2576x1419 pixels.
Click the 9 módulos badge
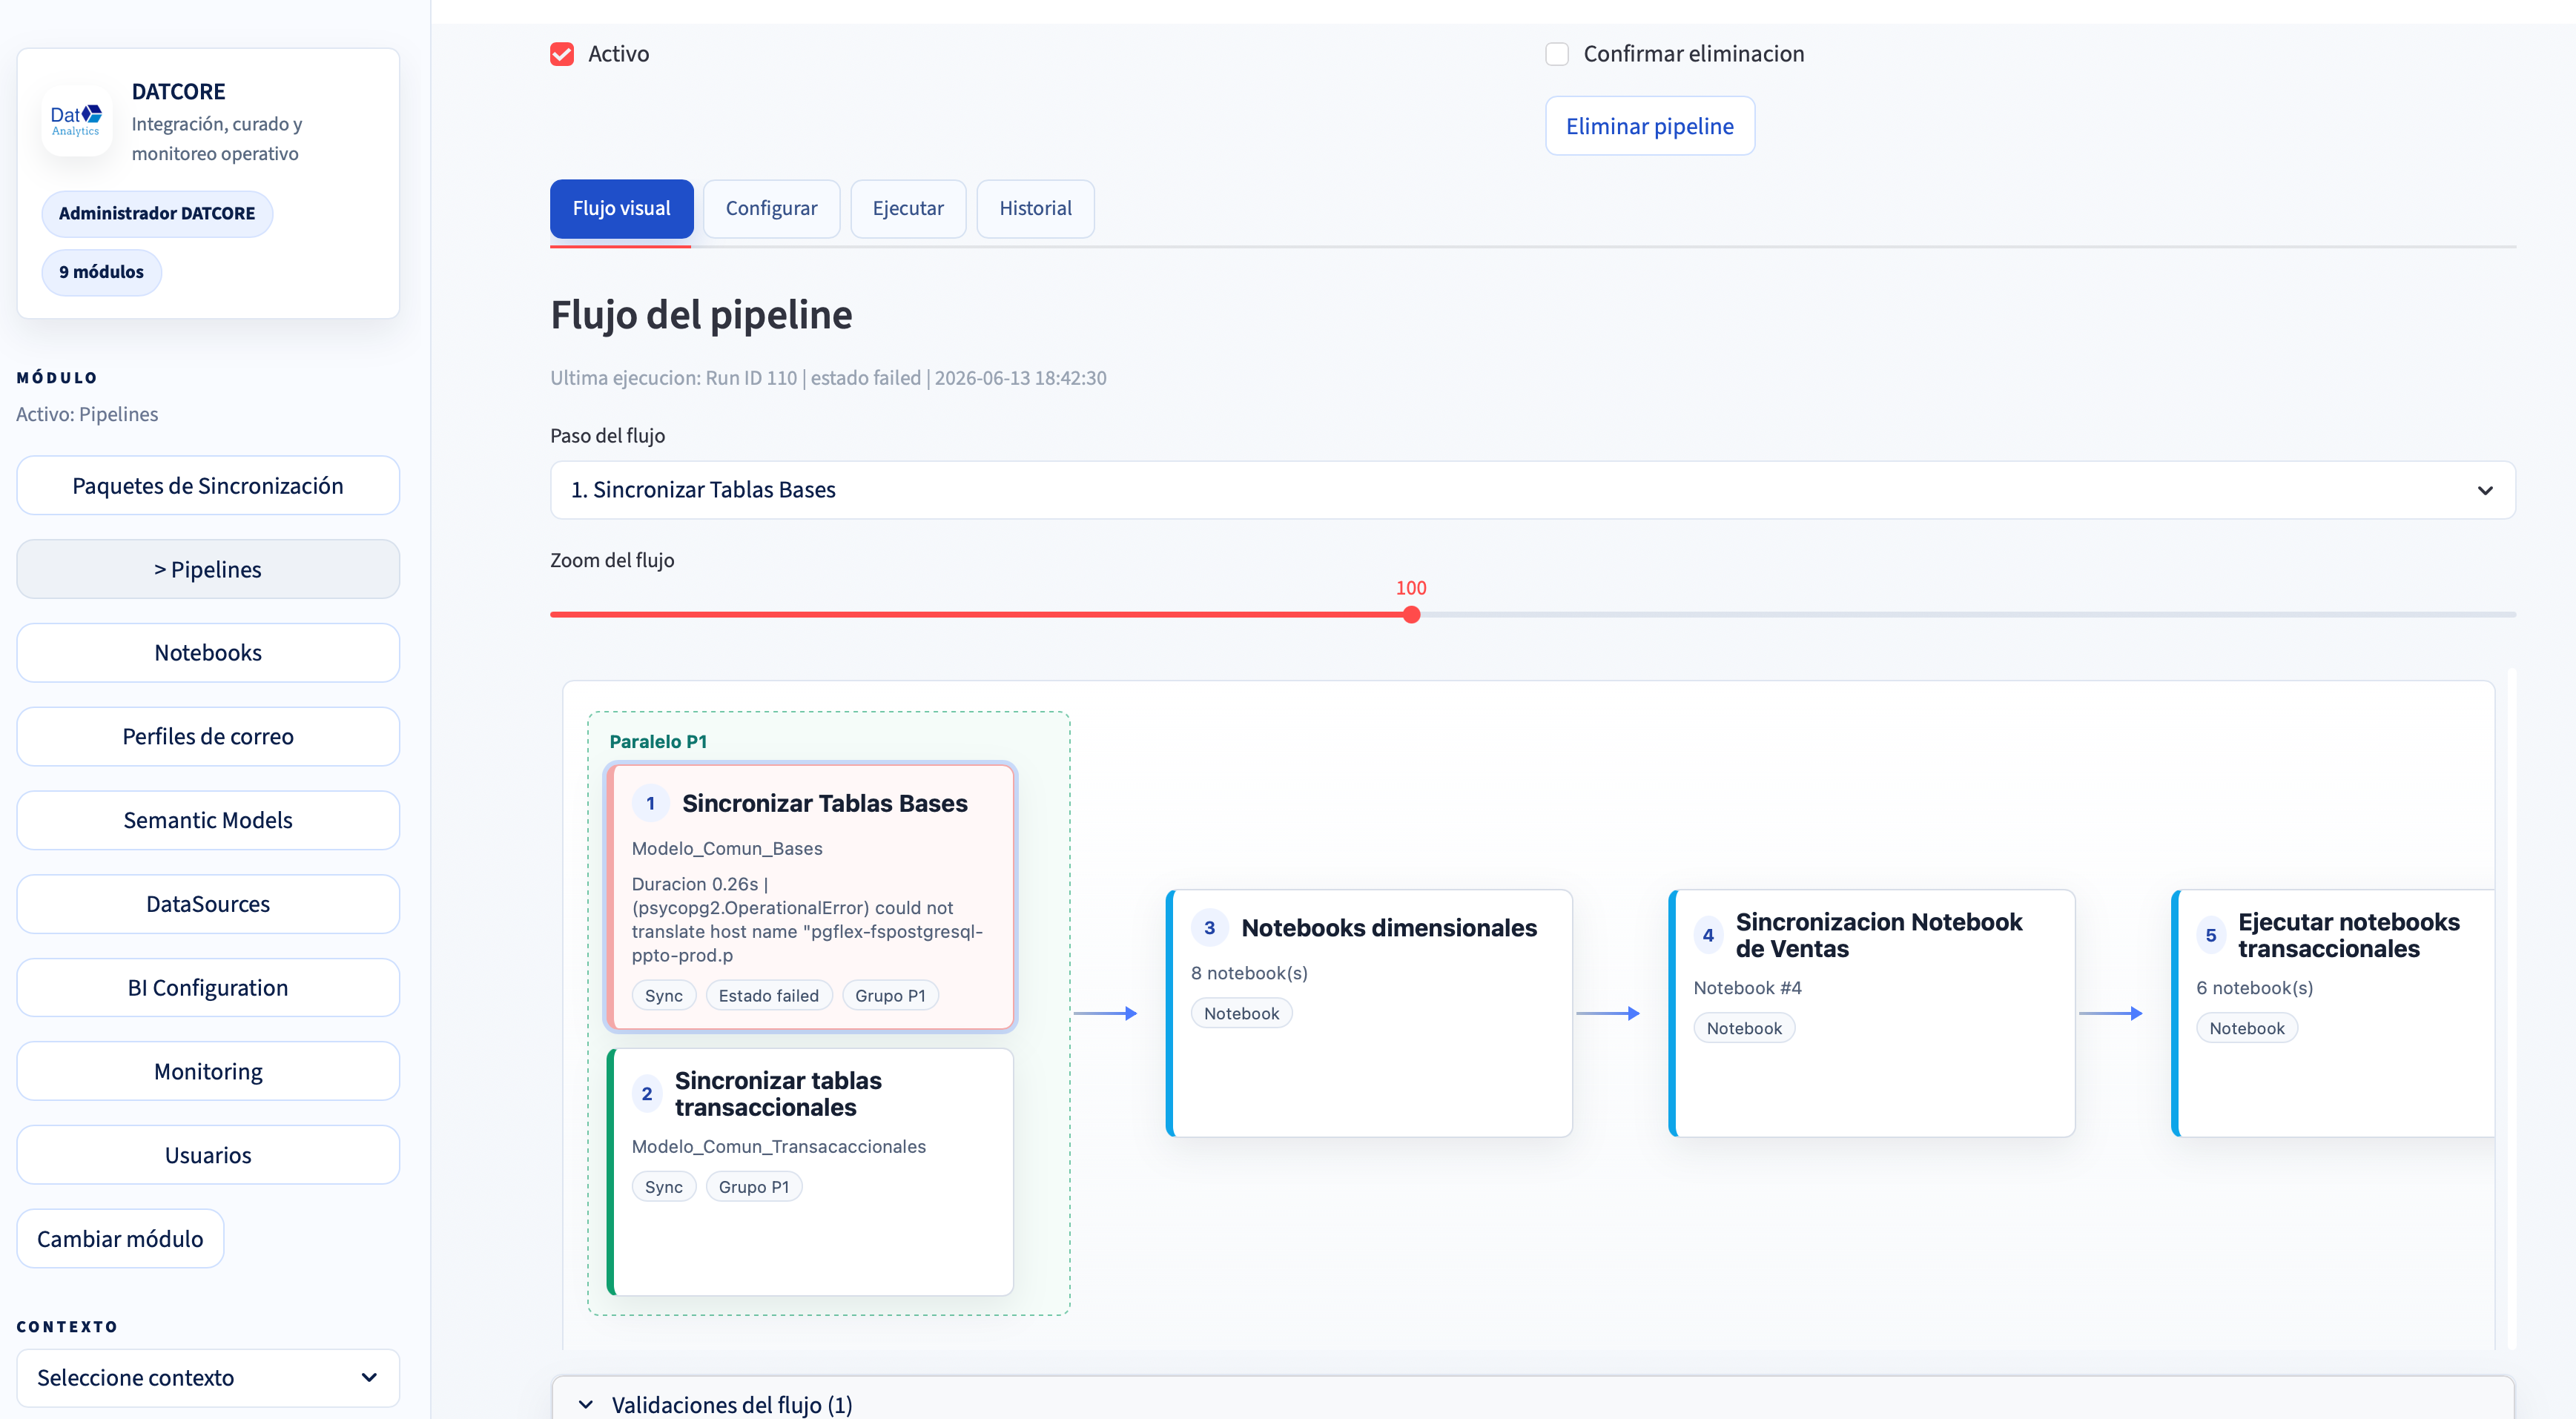coord(101,272)
